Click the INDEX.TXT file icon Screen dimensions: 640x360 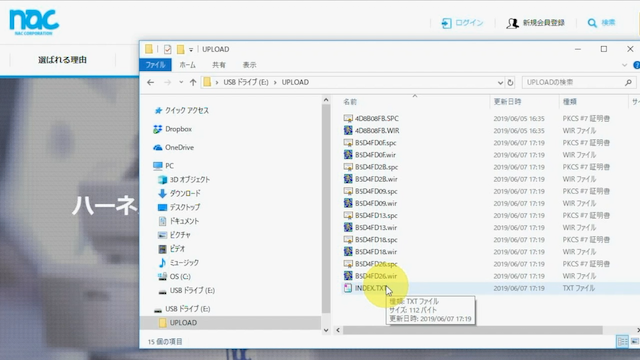[348, 288]
